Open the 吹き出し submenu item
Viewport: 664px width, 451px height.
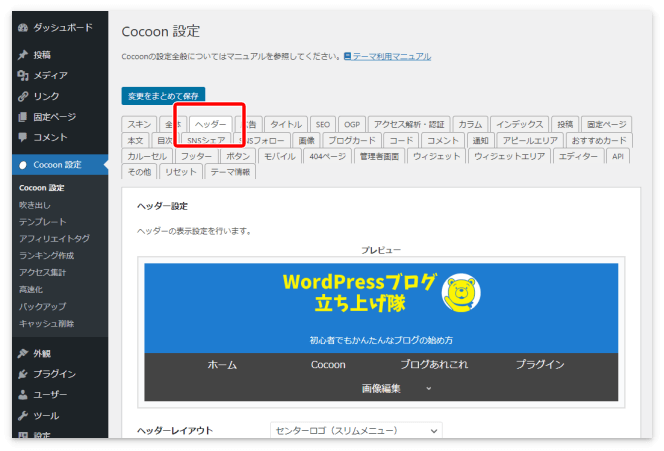pos(35,205)
